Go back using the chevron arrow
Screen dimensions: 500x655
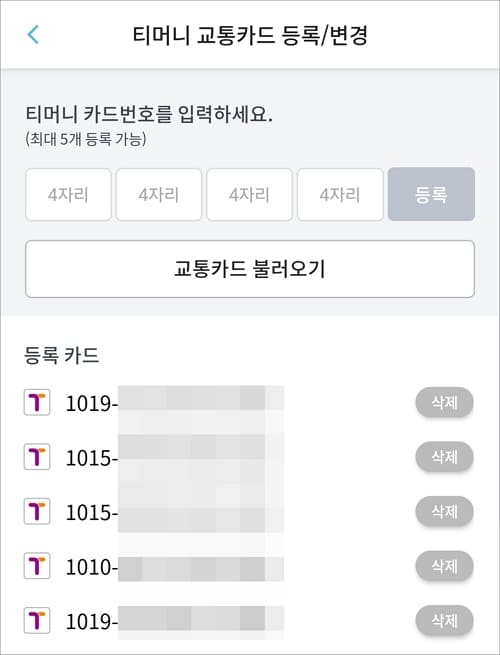click(33, 35)
